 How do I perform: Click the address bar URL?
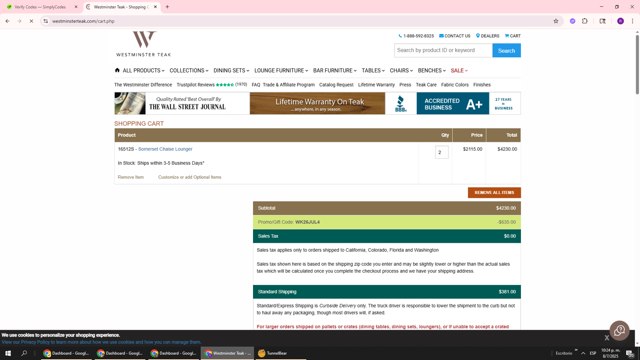[x=83, y=21]
